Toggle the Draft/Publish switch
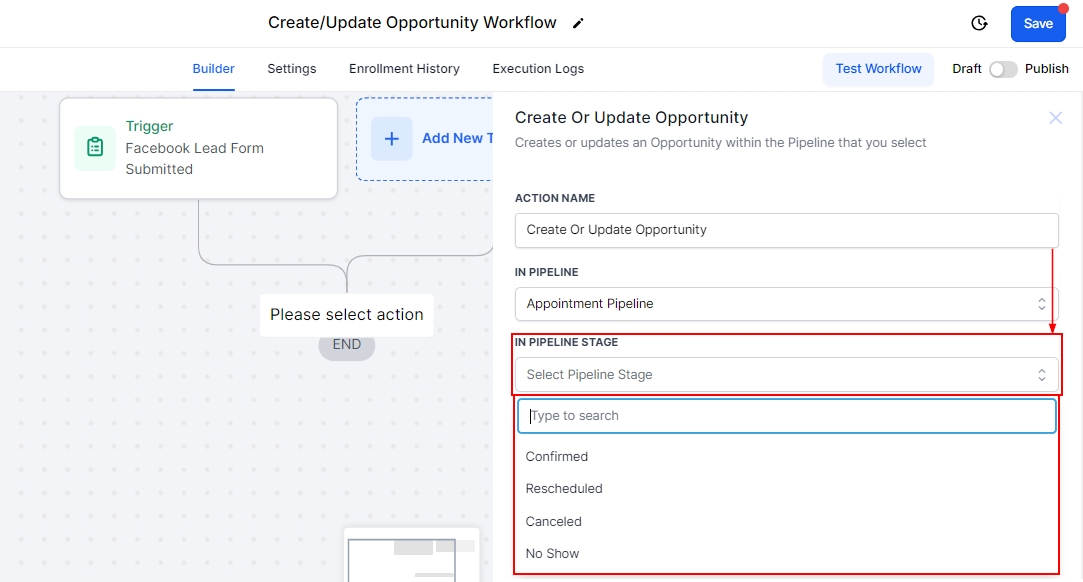This screenshot has width=1083, height=582. (1003, 69)
